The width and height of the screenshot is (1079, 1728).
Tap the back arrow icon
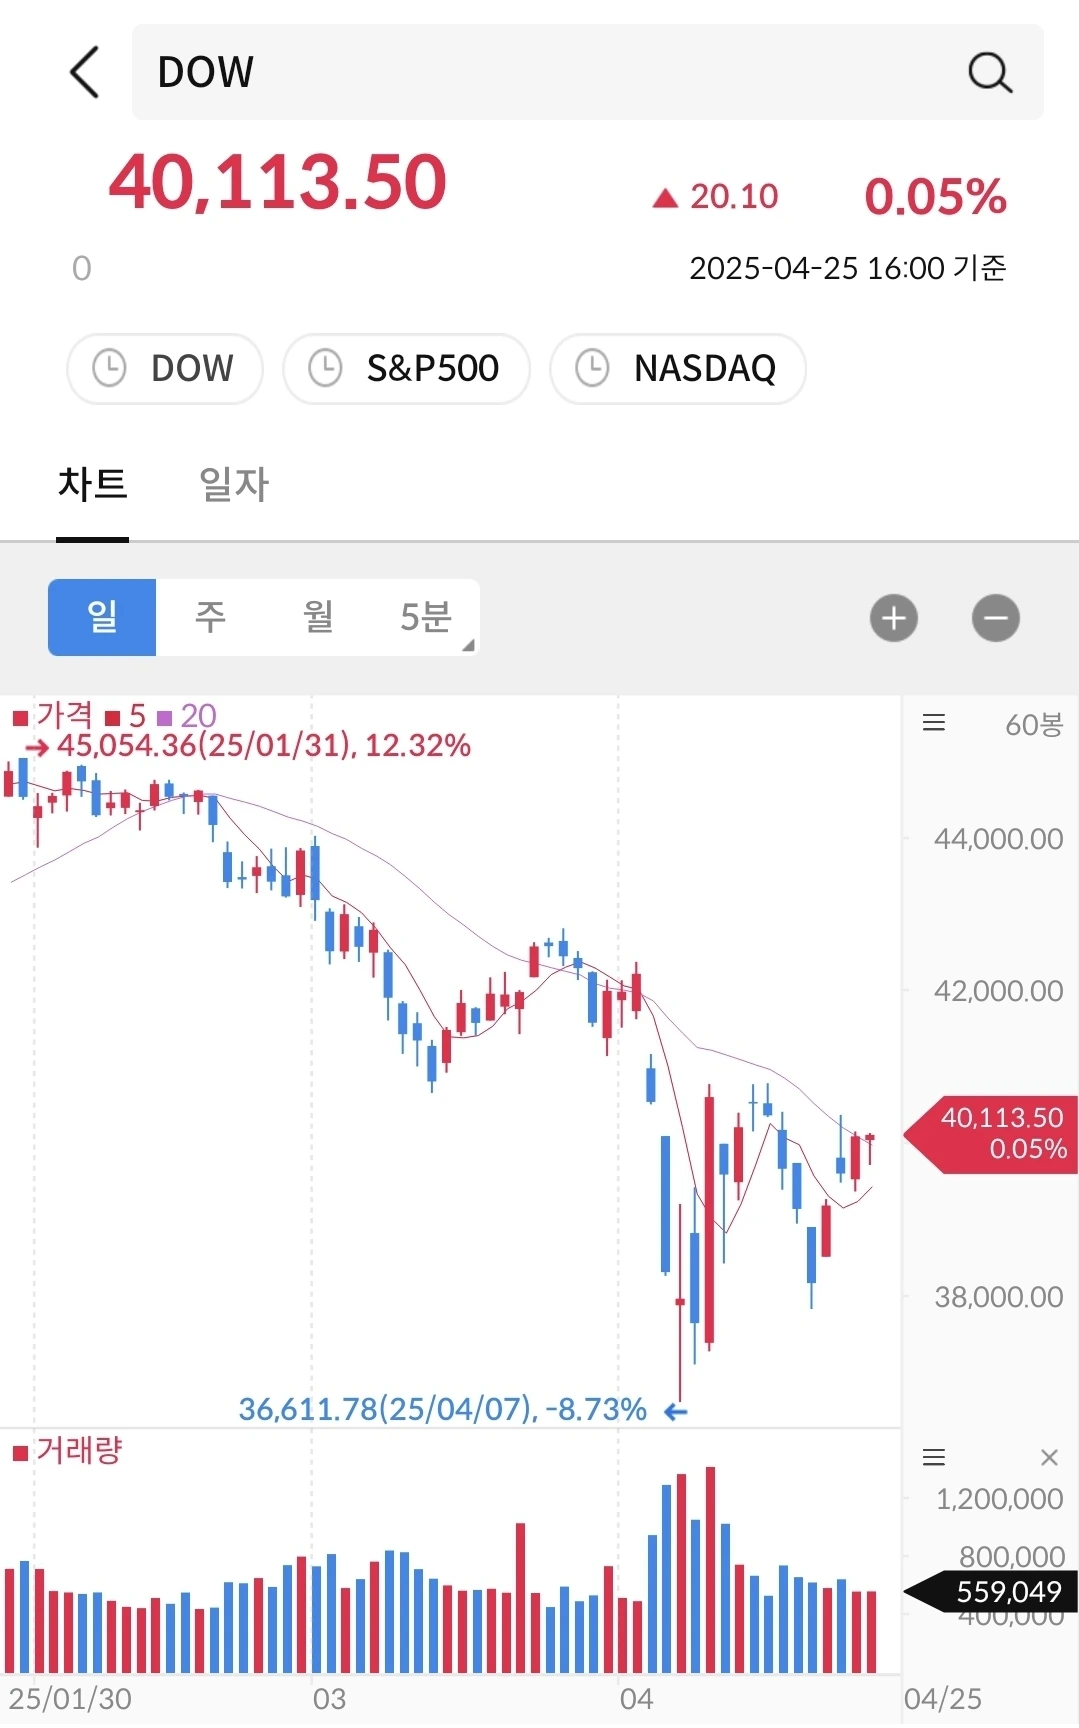pos(85,72)
